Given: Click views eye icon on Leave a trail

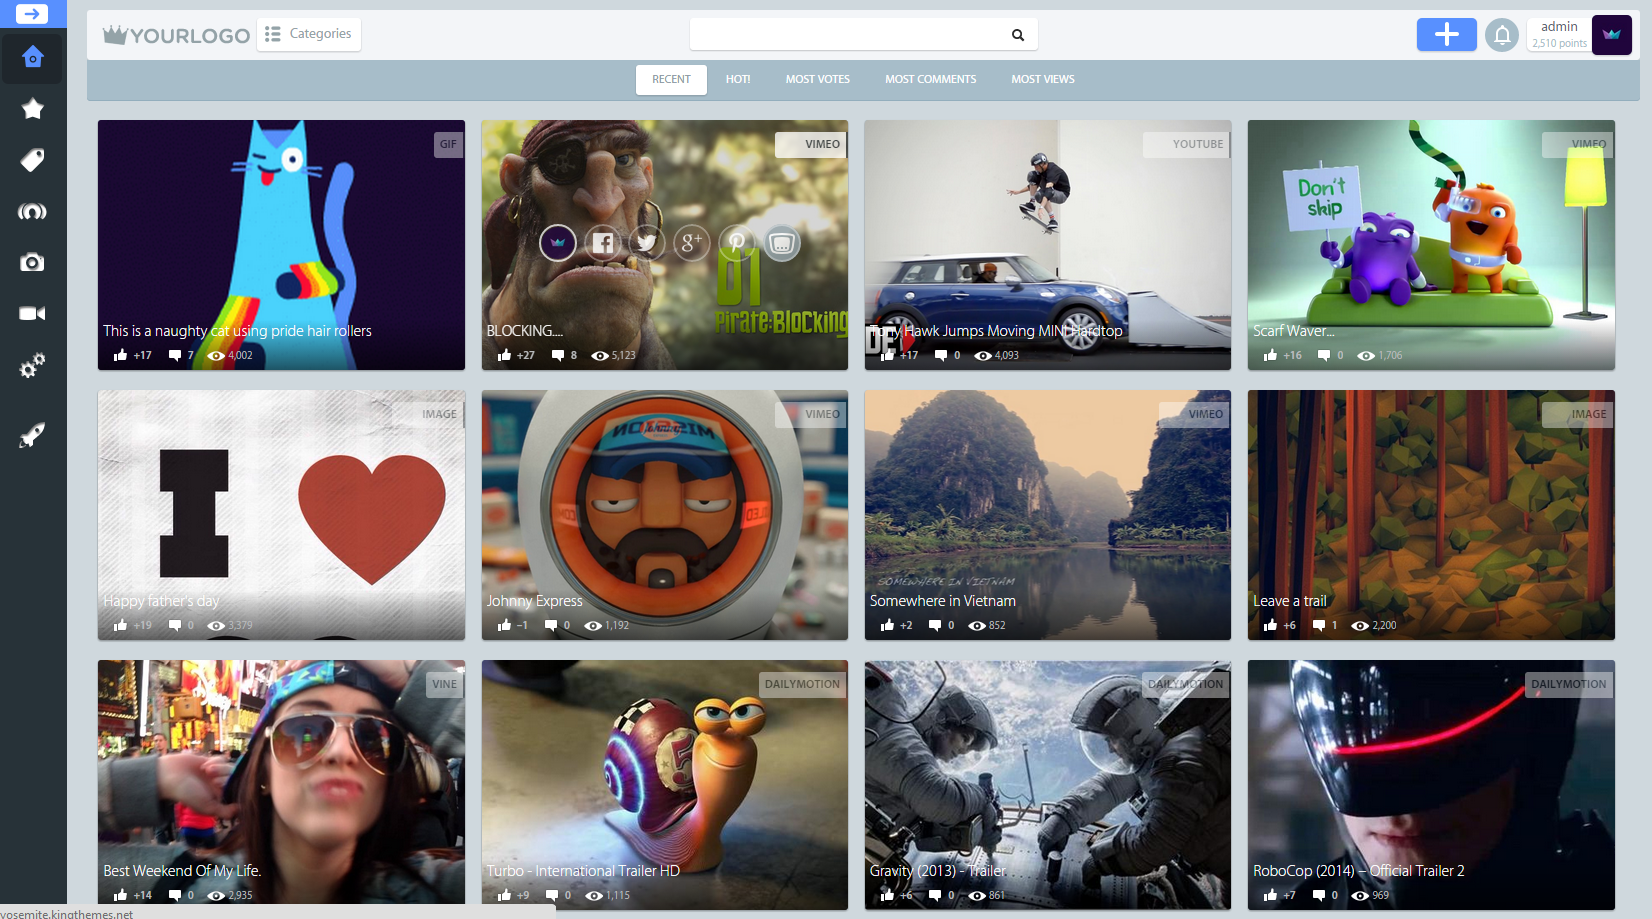Looking at the screenshot, I should click(x=1359, y=625).
